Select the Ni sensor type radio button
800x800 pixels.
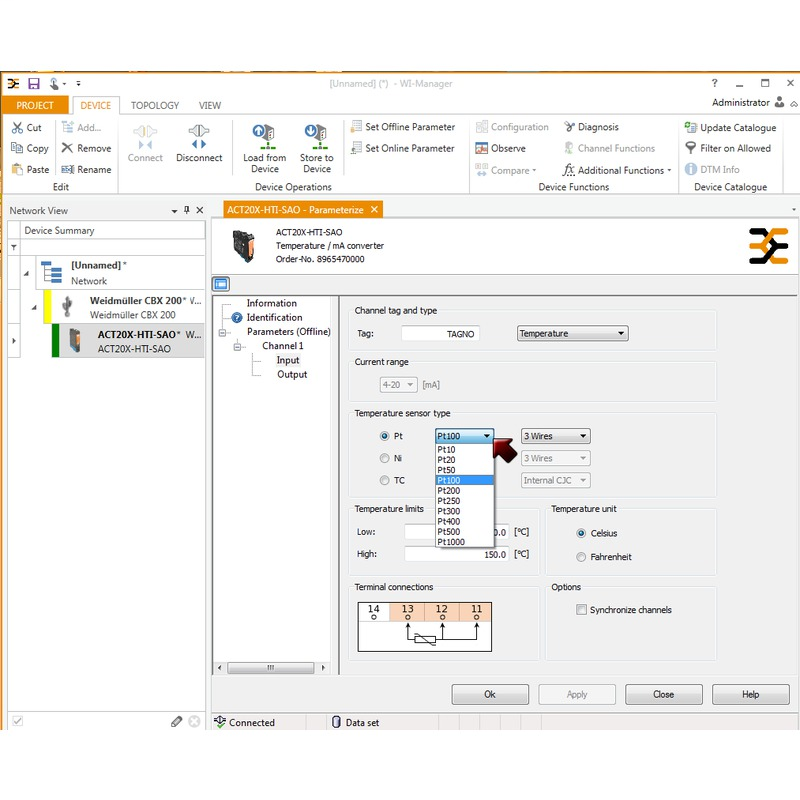coord(384,458)
